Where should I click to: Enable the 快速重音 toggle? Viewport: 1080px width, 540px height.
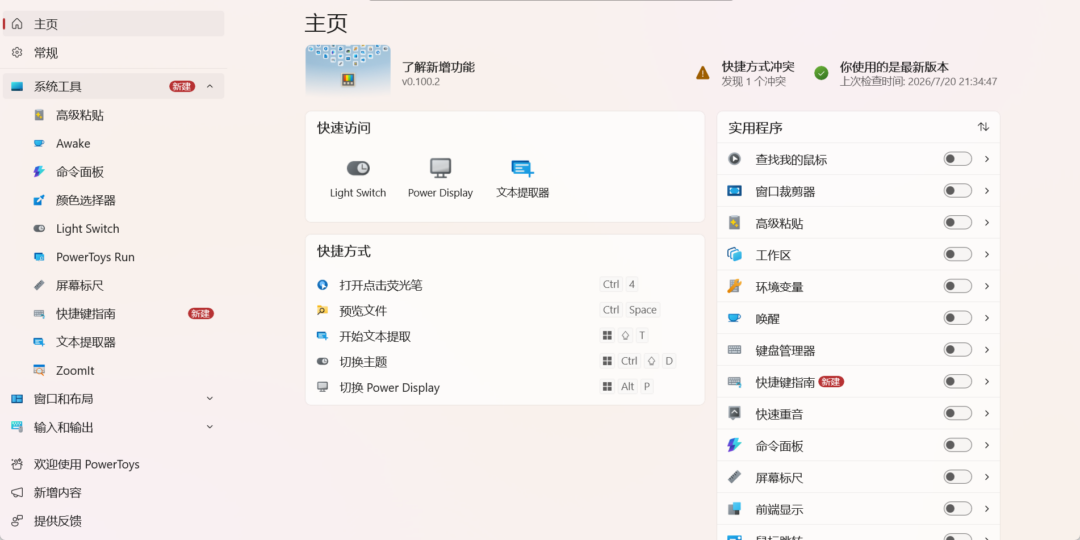pos(957,413)
